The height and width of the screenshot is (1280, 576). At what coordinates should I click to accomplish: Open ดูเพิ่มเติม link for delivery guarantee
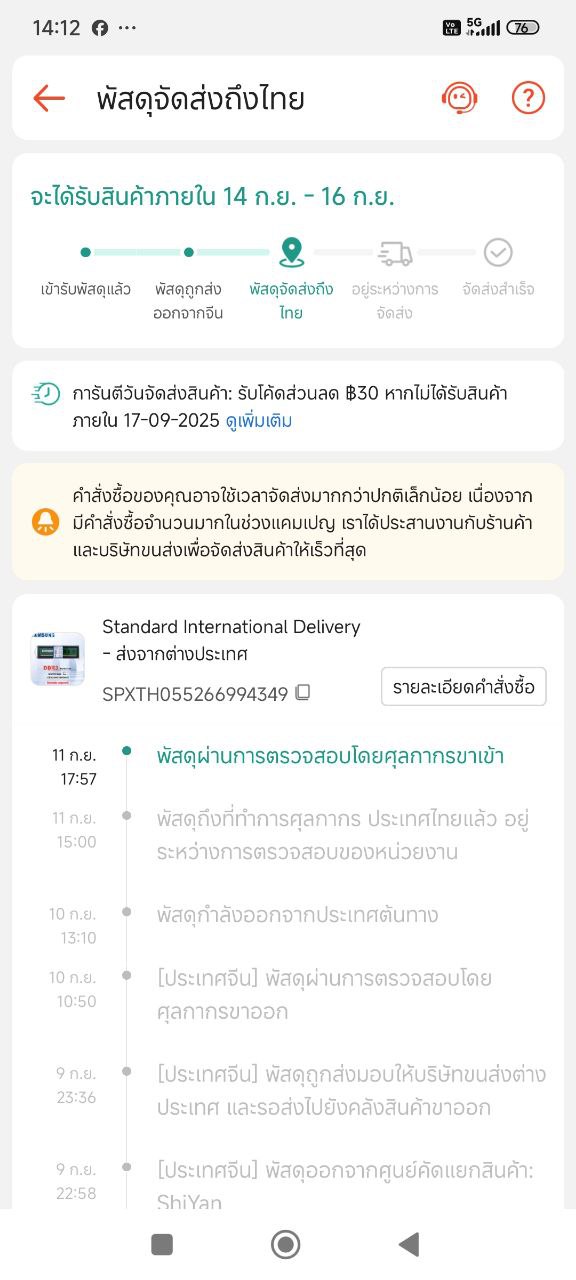tap(259, 421)
